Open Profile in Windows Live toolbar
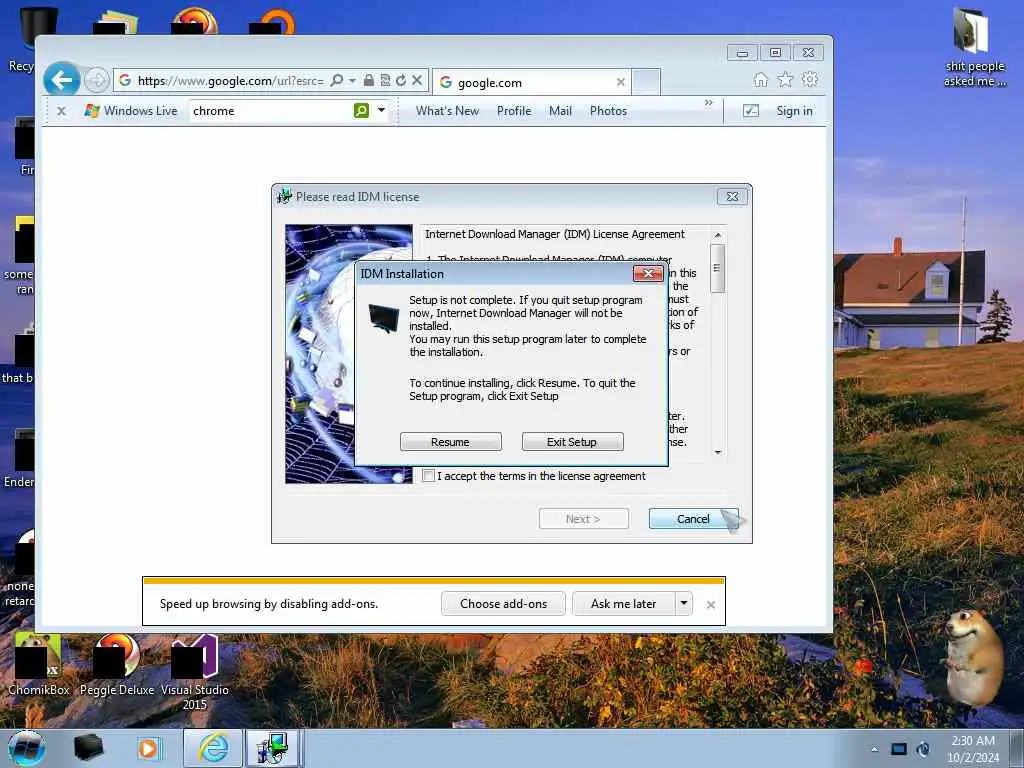This screenshot has width=1024, height=768. (514, 111)
